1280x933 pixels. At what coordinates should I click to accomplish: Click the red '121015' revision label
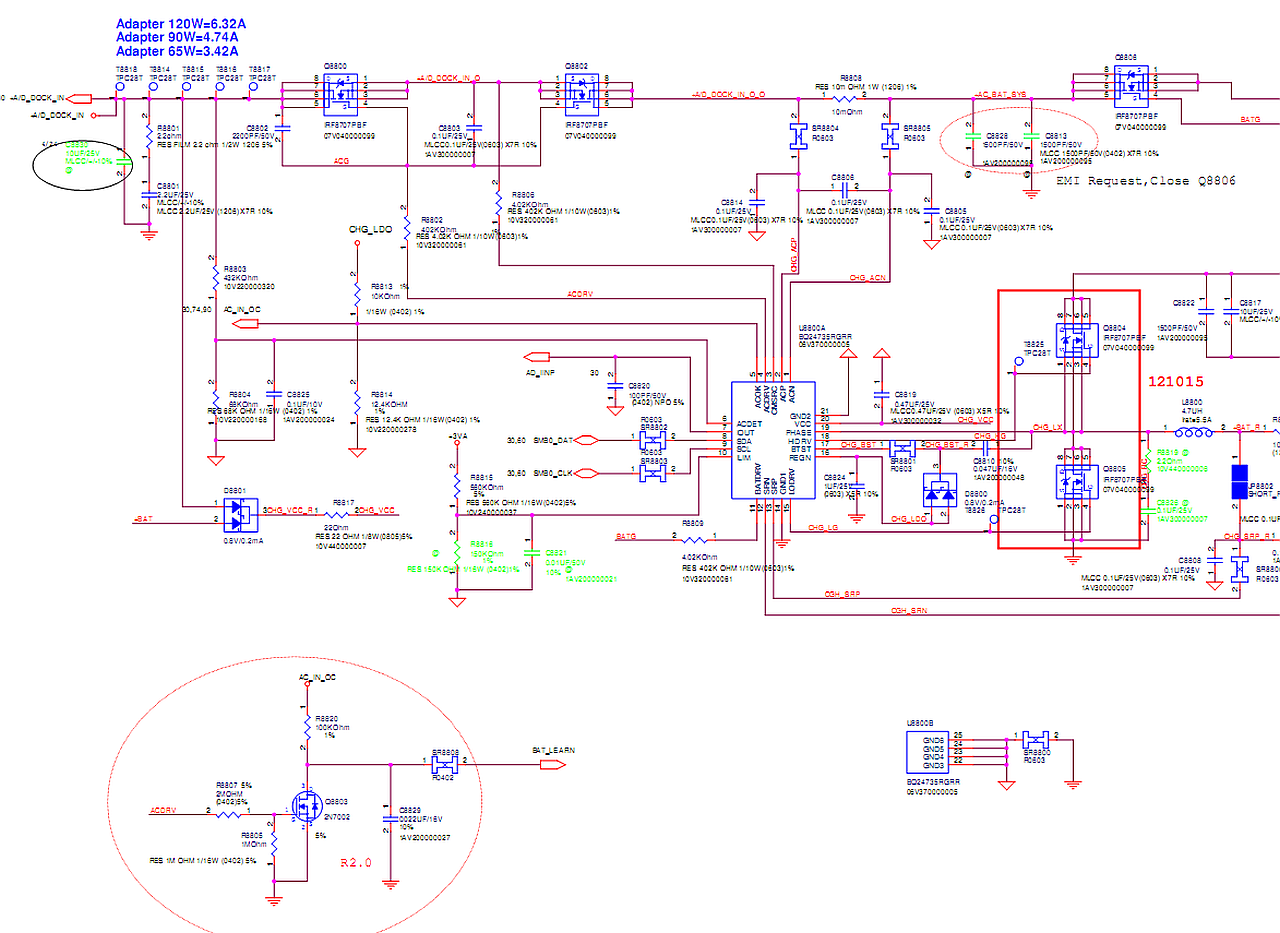[x=1175, y=381]
